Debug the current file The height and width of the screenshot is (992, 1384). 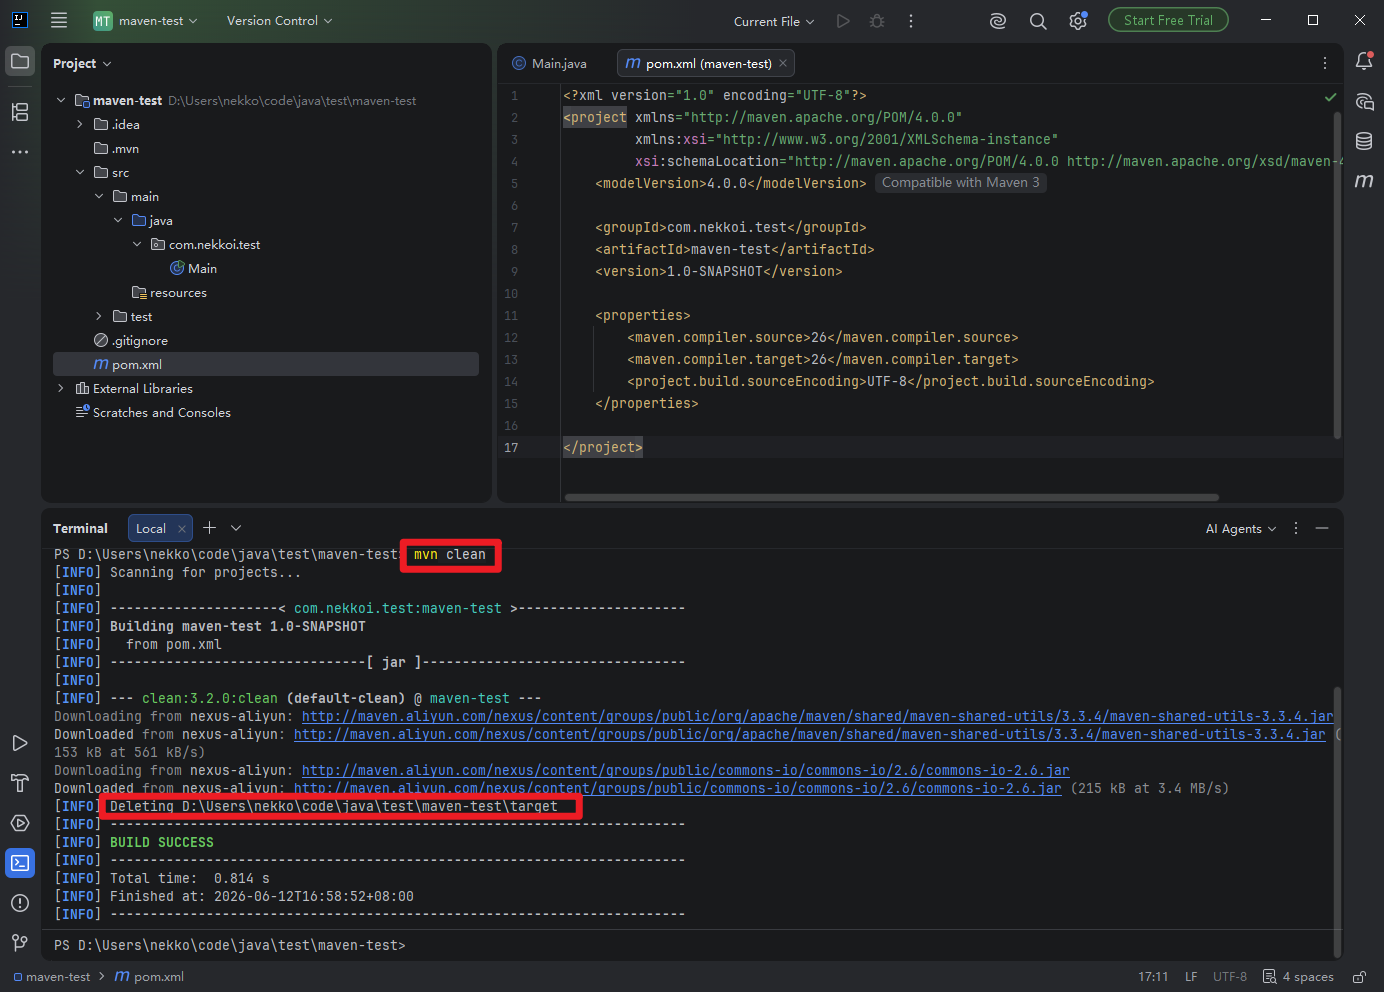point(877,21)
